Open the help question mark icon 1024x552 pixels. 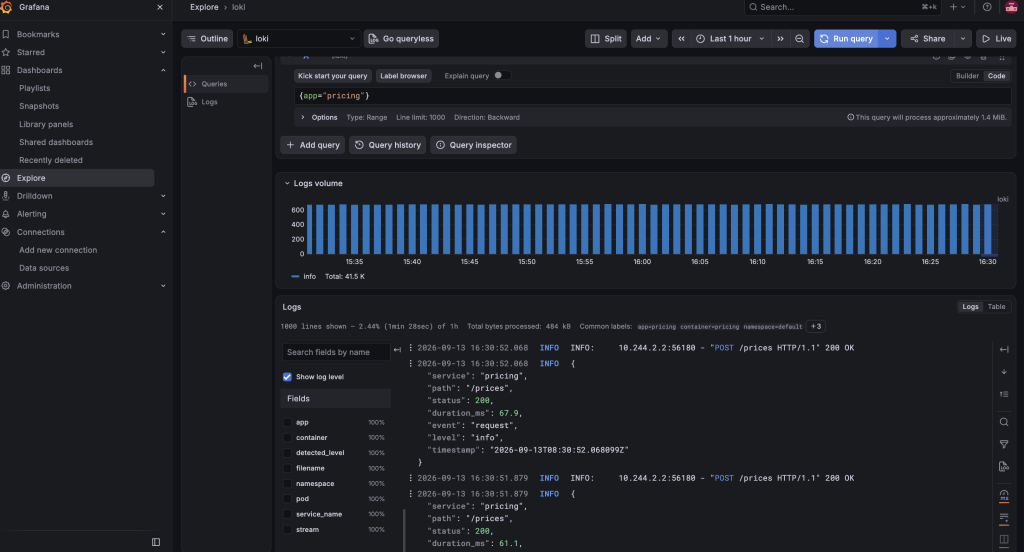coord(987,7)
